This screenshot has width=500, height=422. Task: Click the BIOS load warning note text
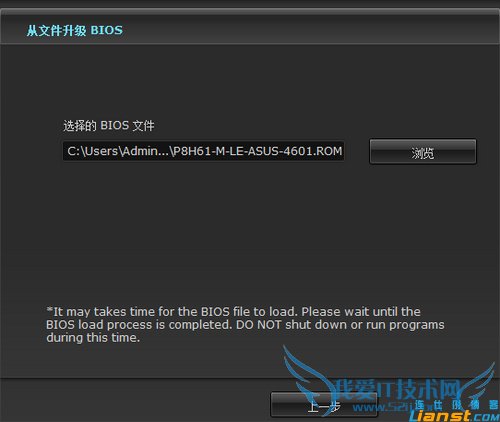pos(245,325)
